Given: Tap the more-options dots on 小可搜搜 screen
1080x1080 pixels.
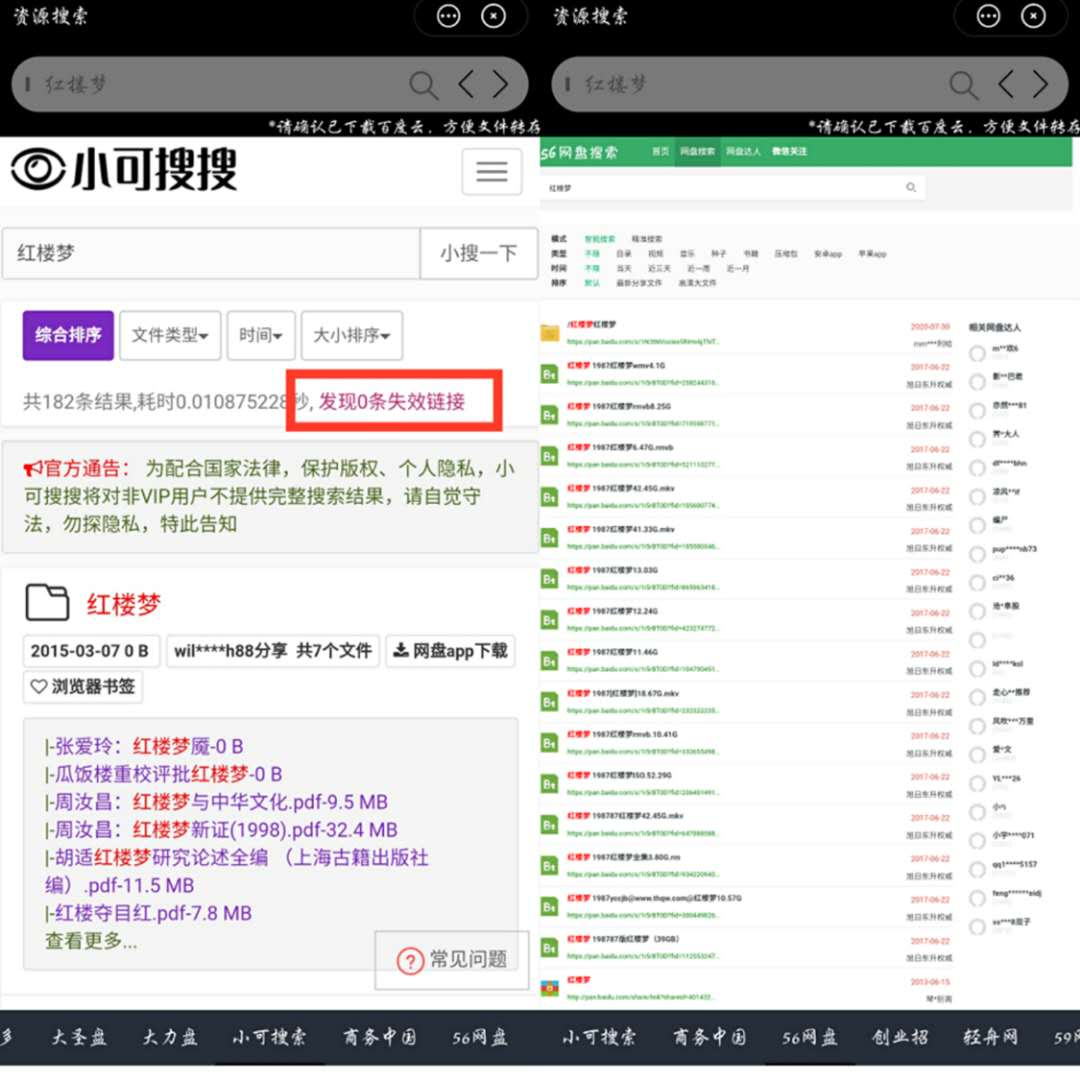Looking at the screenshot, I should coord(448,16).
